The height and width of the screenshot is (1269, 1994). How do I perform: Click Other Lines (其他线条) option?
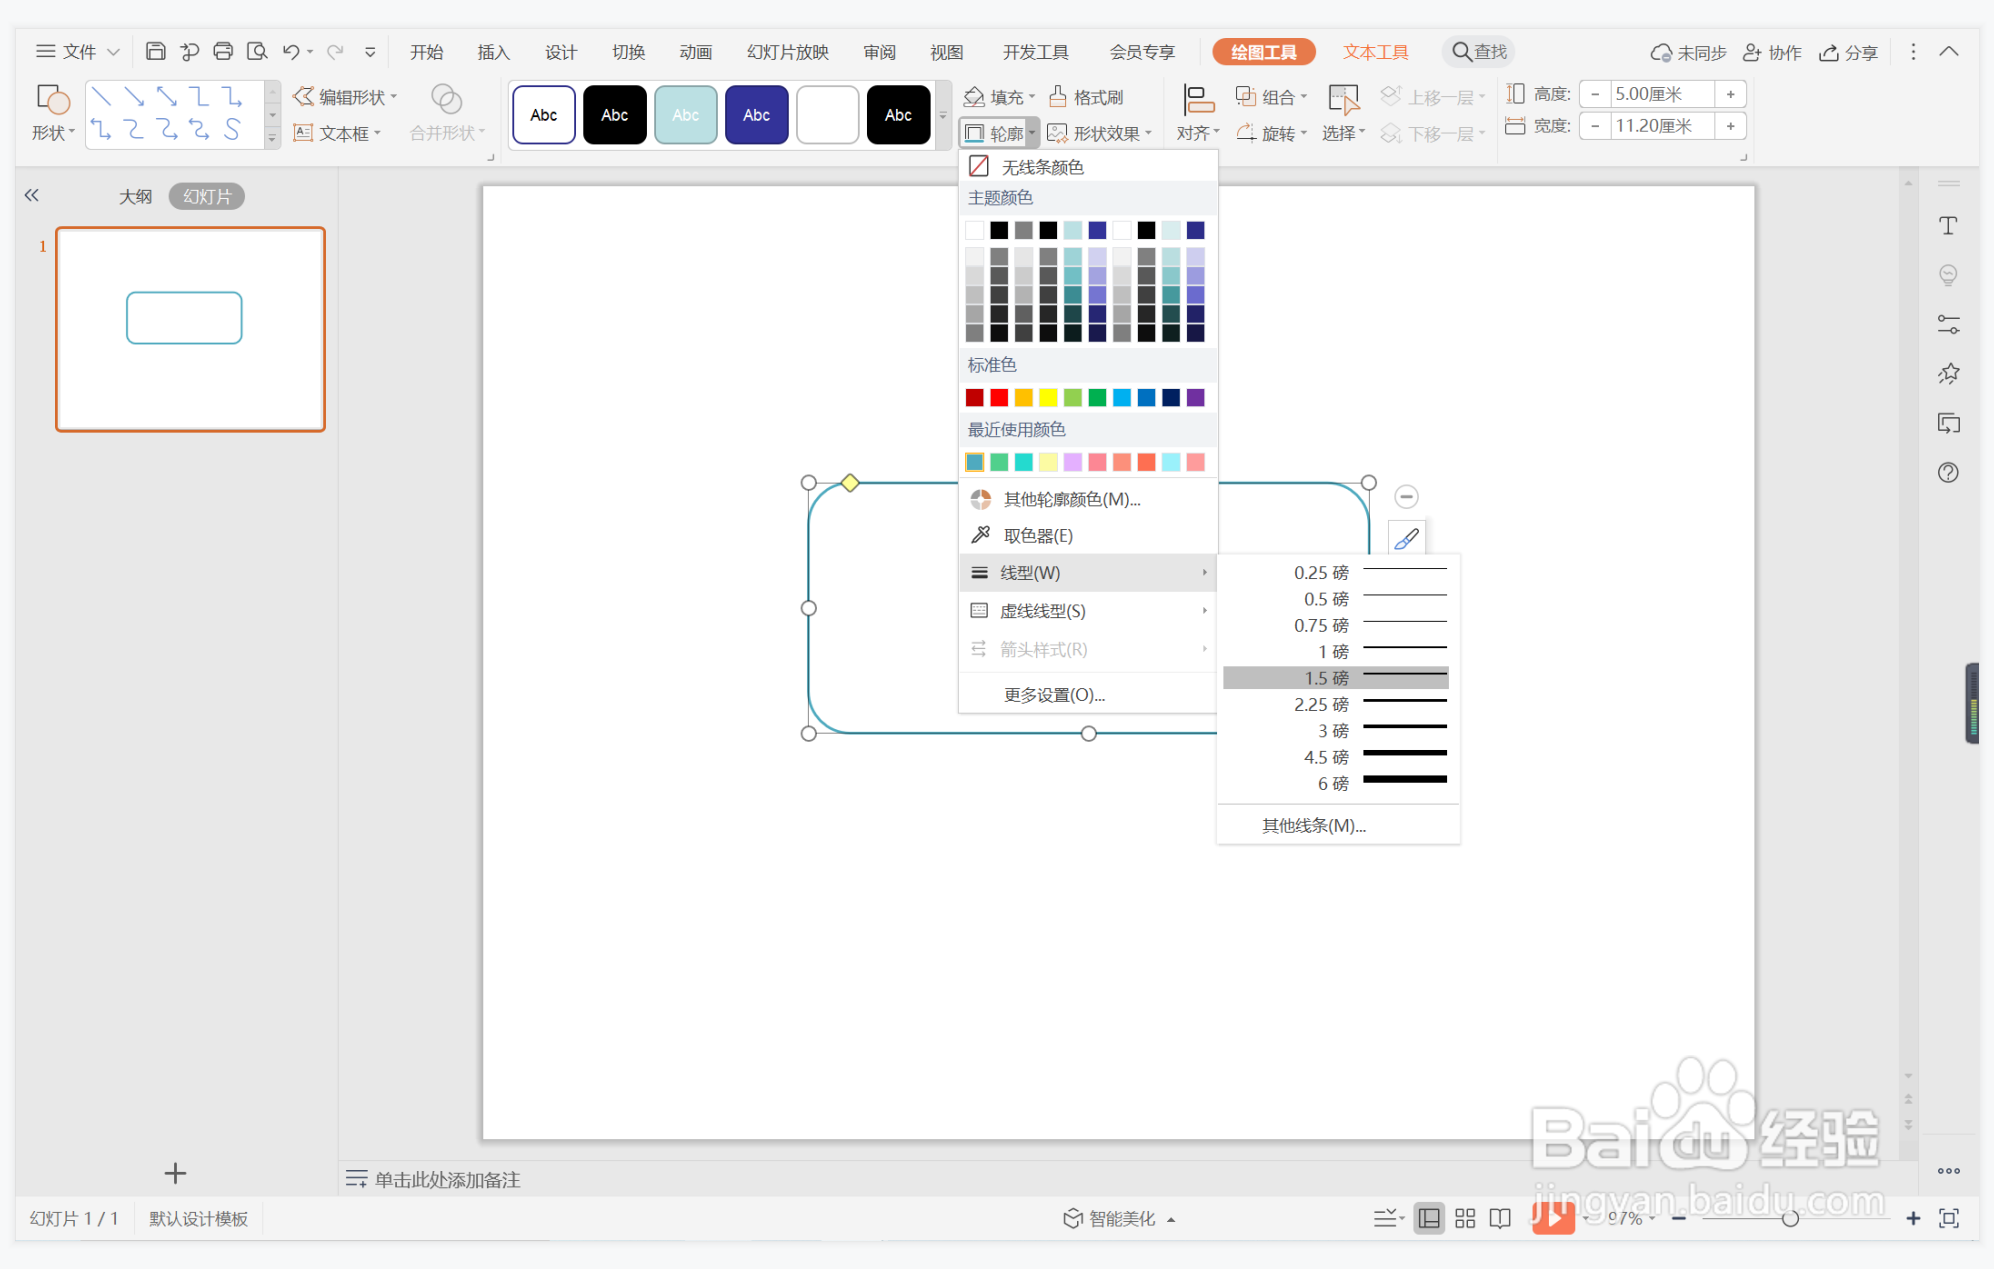coord(1314,825)
